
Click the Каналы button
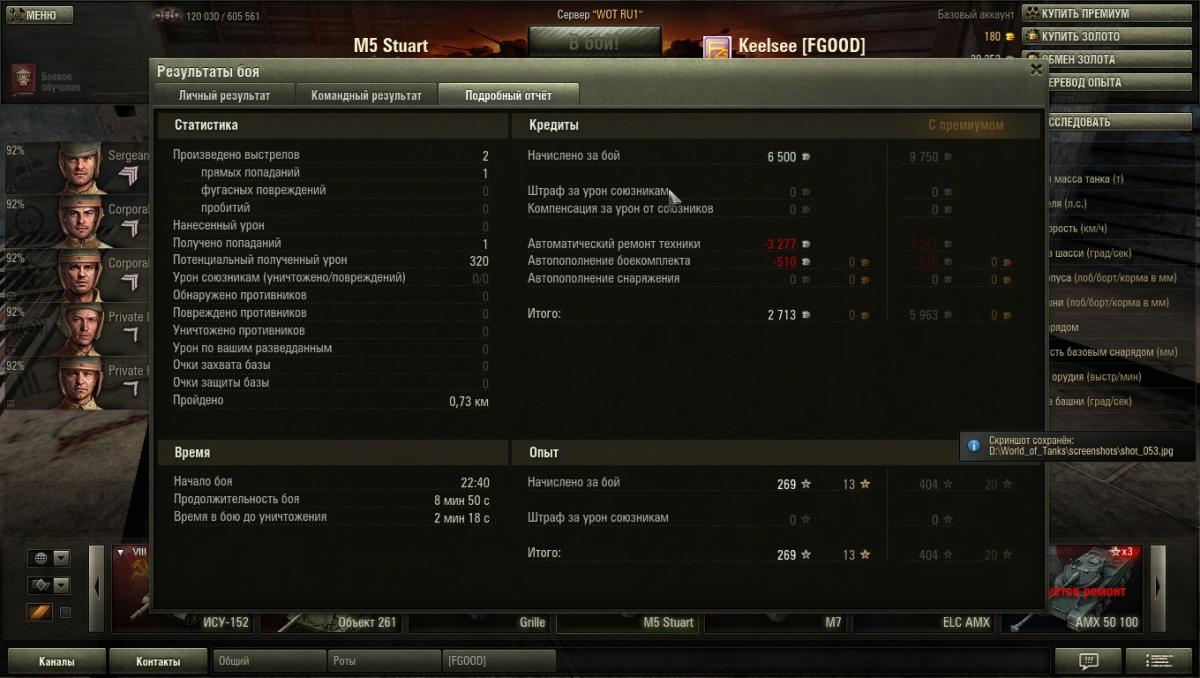tap(57, 661)
